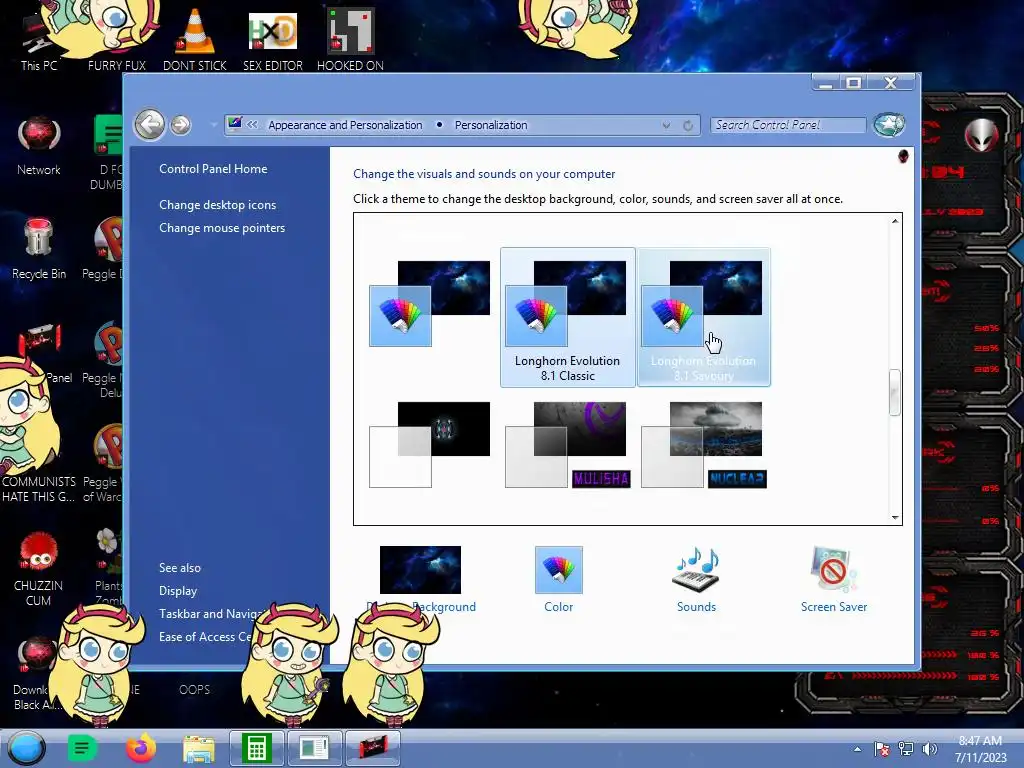Select the NUCLEAR theme thumbnail
This screenshot has width=1024, height=768.
pyautogui.click(x=703, y=445)
